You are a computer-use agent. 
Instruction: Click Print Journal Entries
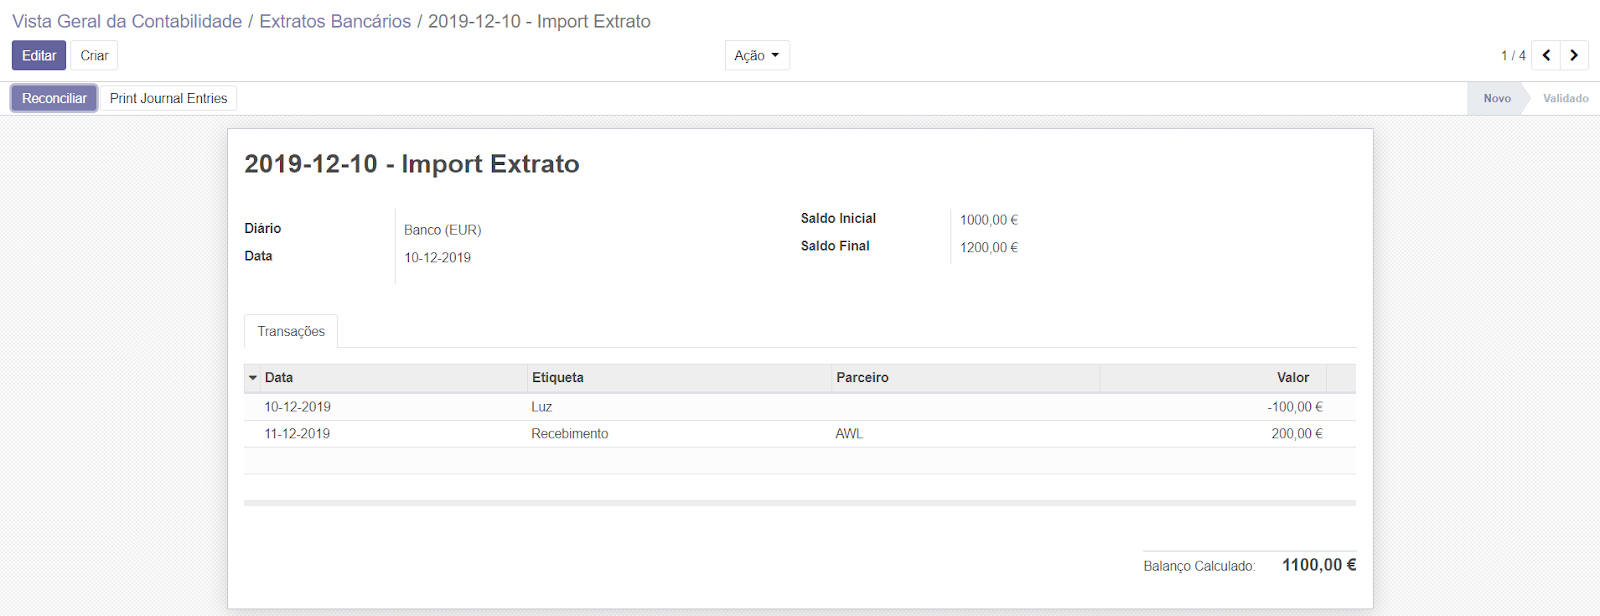pyautogui.click(x=168, y=98)
